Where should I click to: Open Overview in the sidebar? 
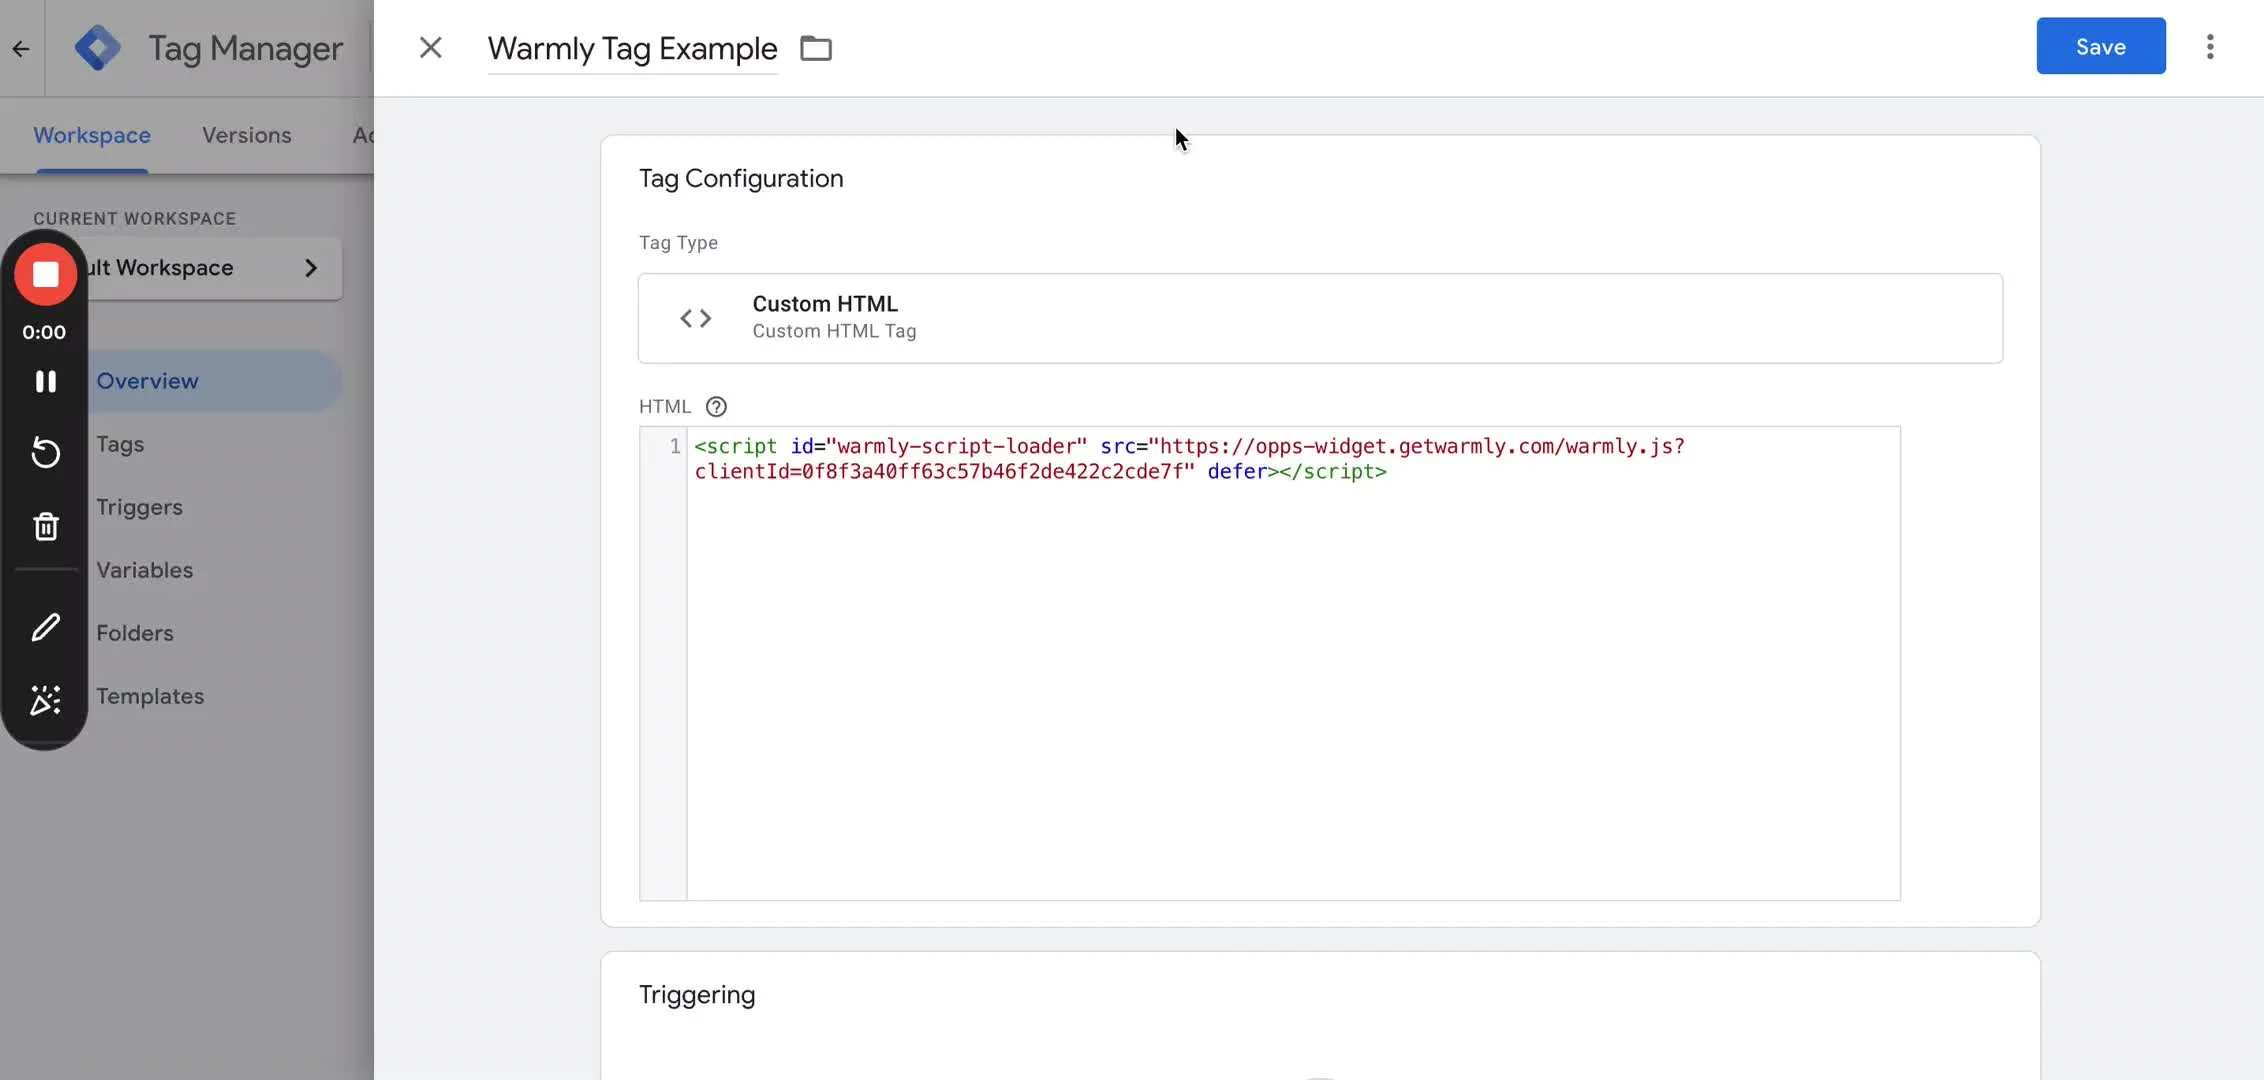[147, 381]
